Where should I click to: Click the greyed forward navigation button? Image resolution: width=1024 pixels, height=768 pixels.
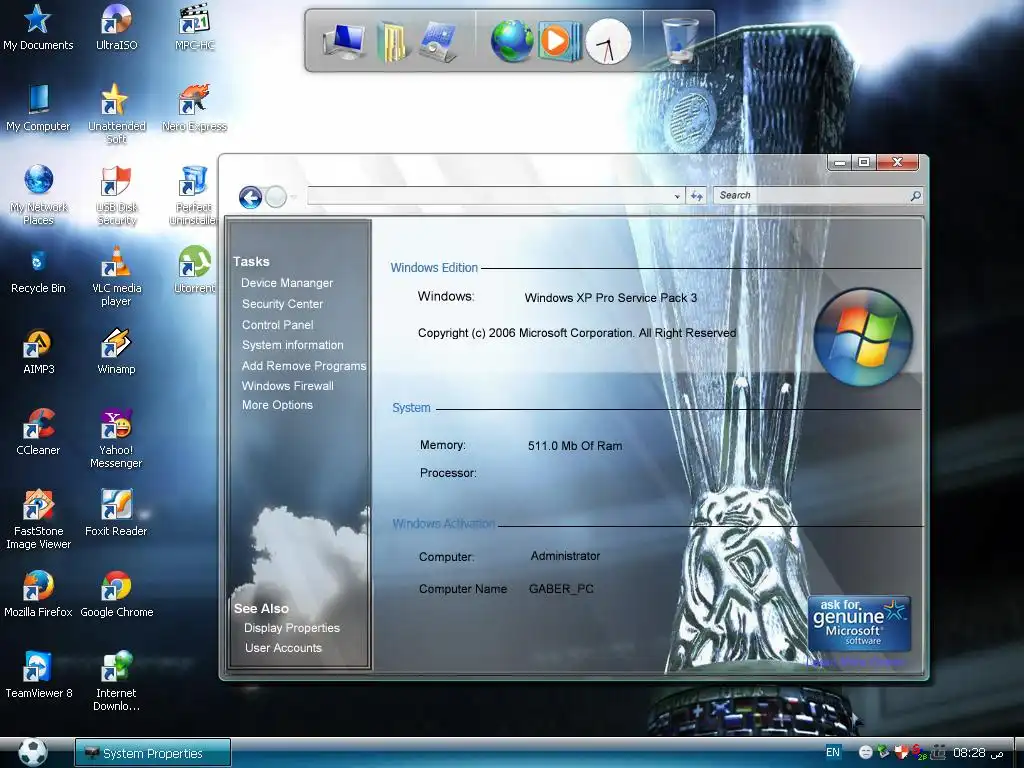tap(276, 197)
